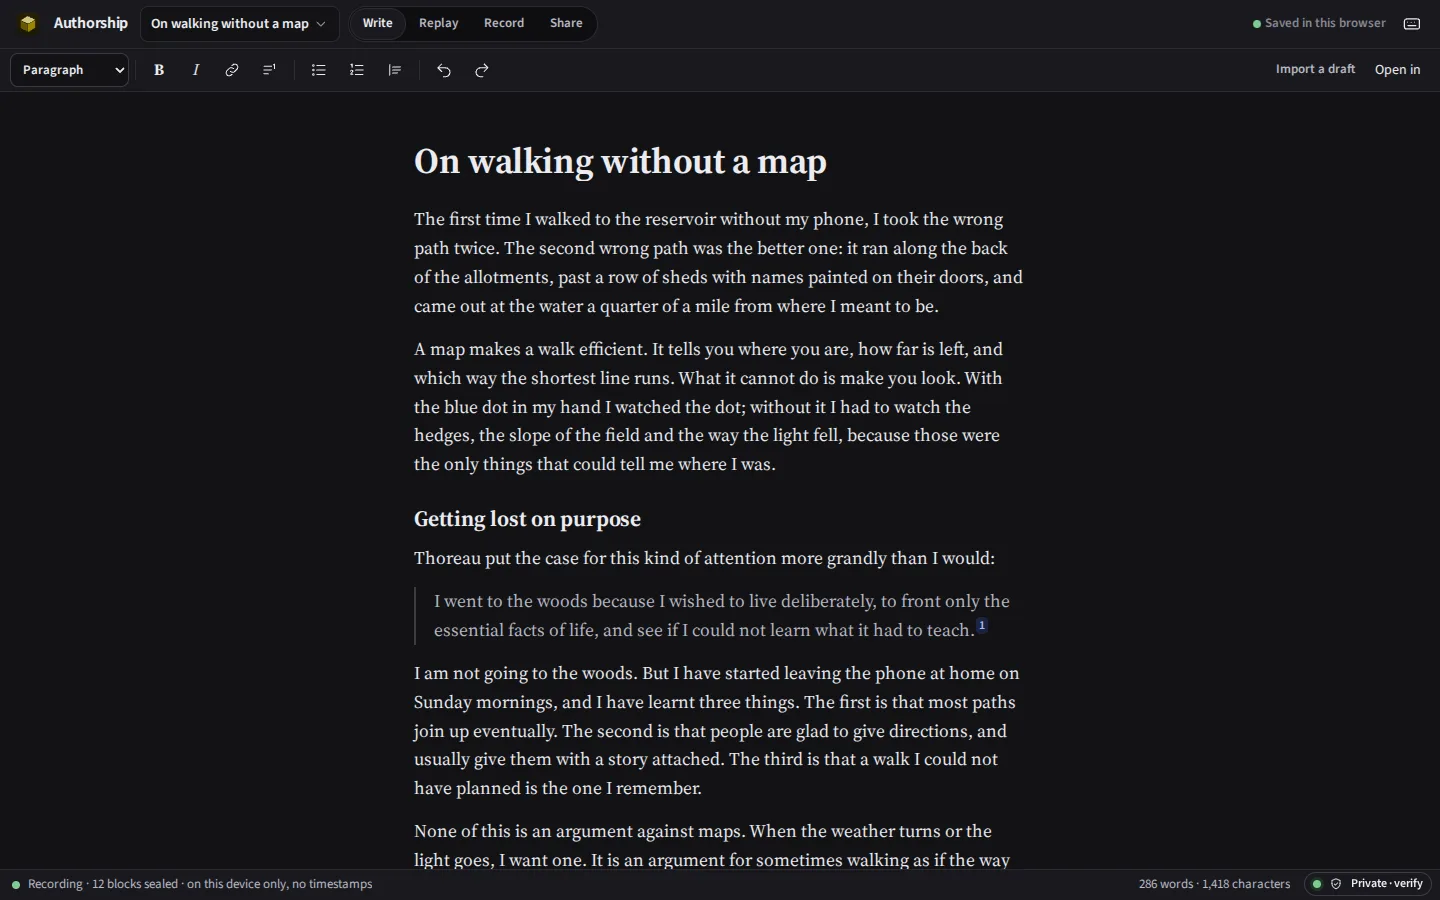Open the 'On walking without a map' document menu
Image resolution: width=1440 pixels, height=900 pixels.
238,23
